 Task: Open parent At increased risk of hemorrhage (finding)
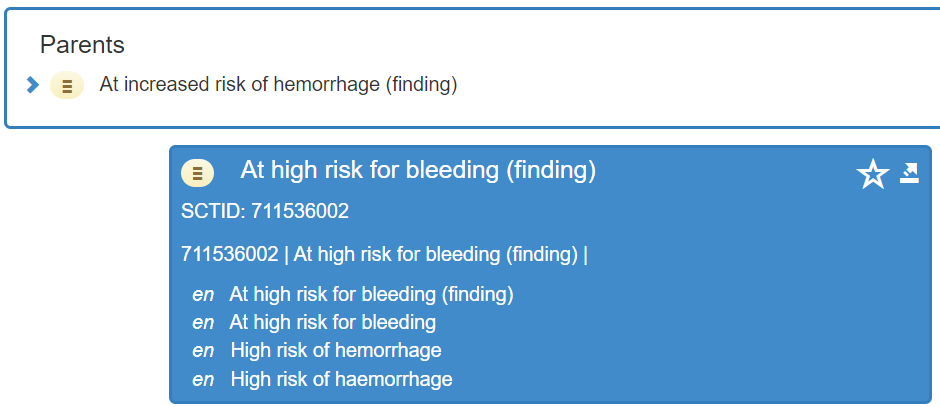point(278,85)
